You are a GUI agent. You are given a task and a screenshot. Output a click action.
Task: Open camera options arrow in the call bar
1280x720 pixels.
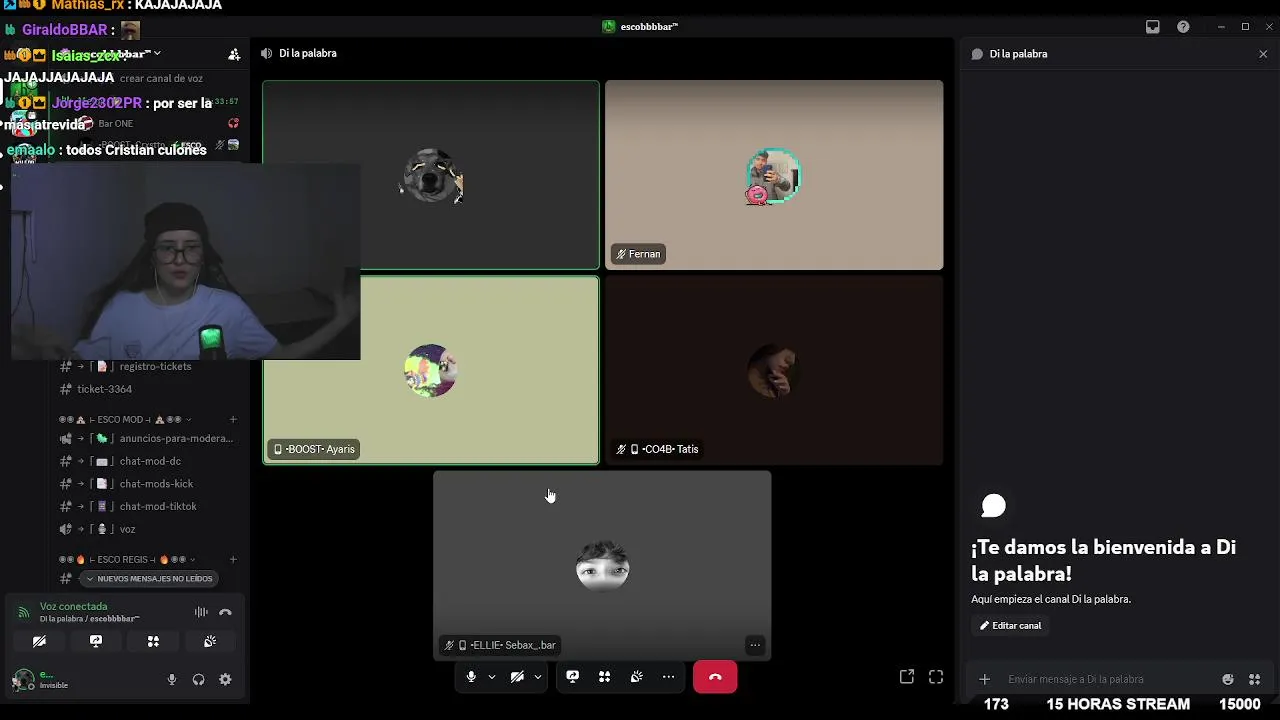click(x=538, y=677)
